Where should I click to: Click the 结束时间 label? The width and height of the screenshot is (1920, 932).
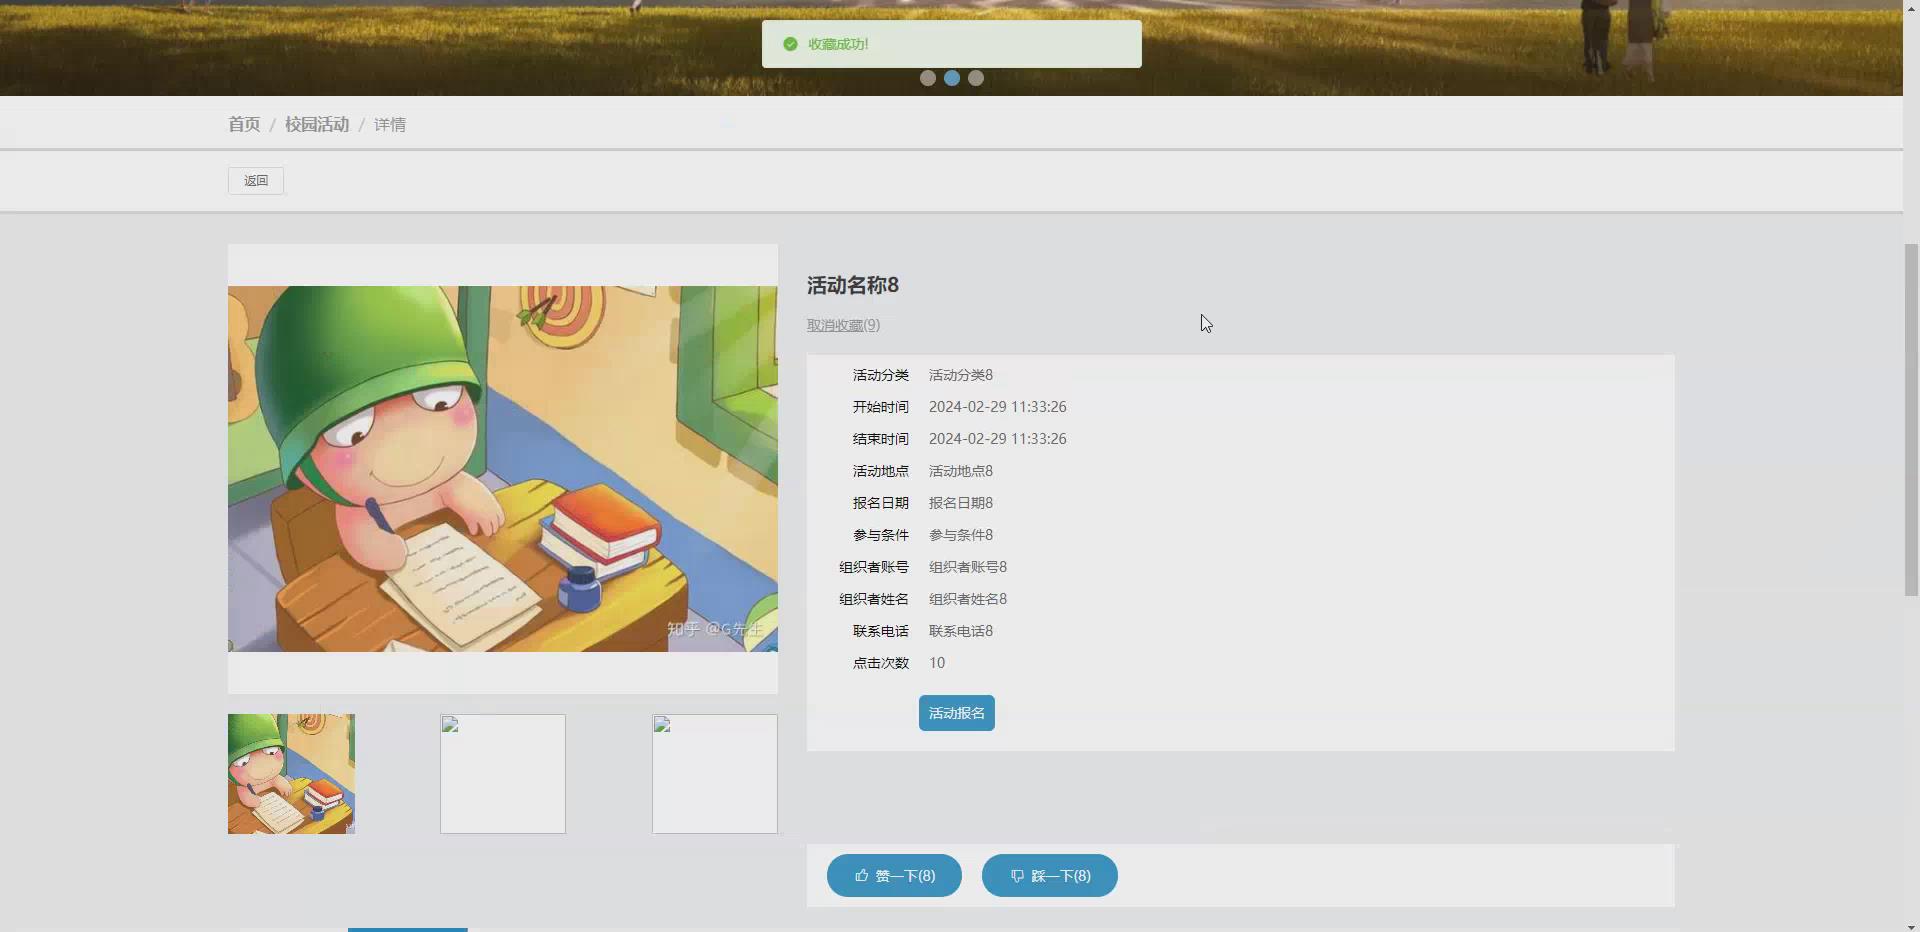[x=881, y=439]
